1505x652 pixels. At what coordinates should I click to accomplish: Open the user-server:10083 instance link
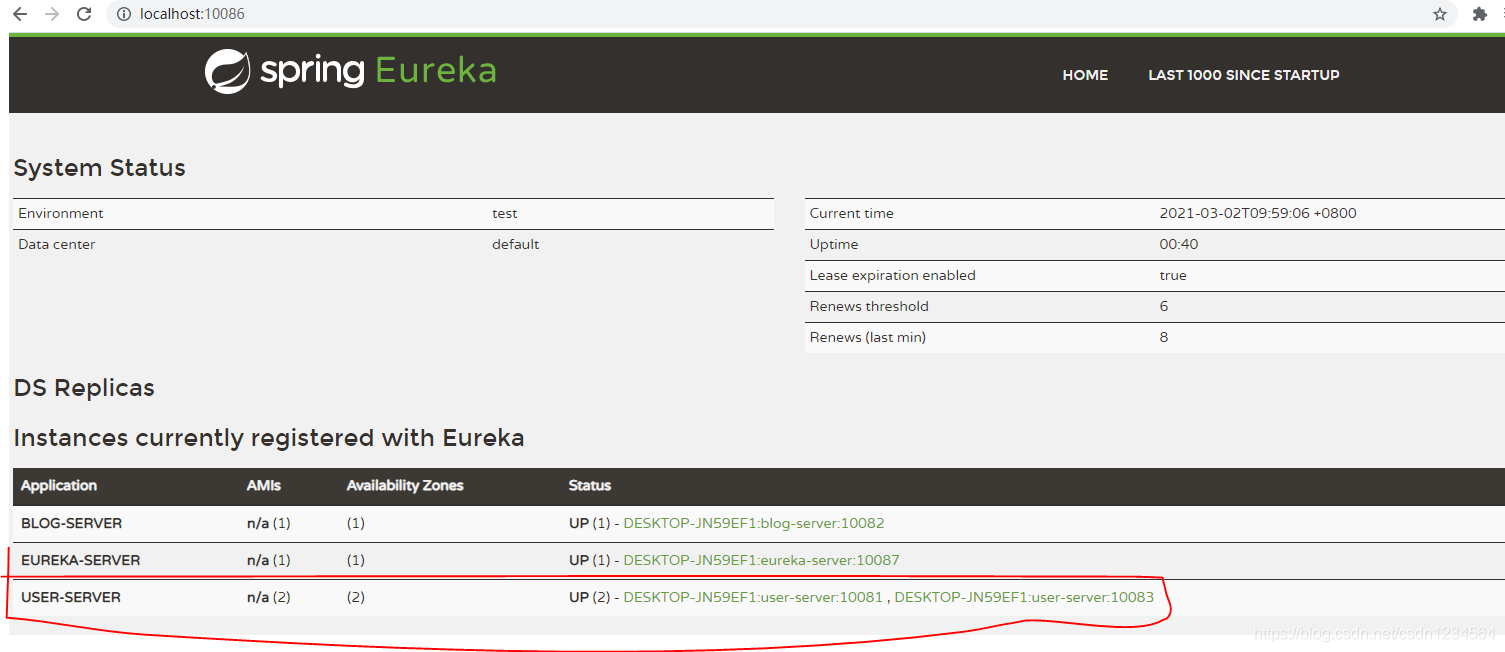click(x=1024, y=597)
